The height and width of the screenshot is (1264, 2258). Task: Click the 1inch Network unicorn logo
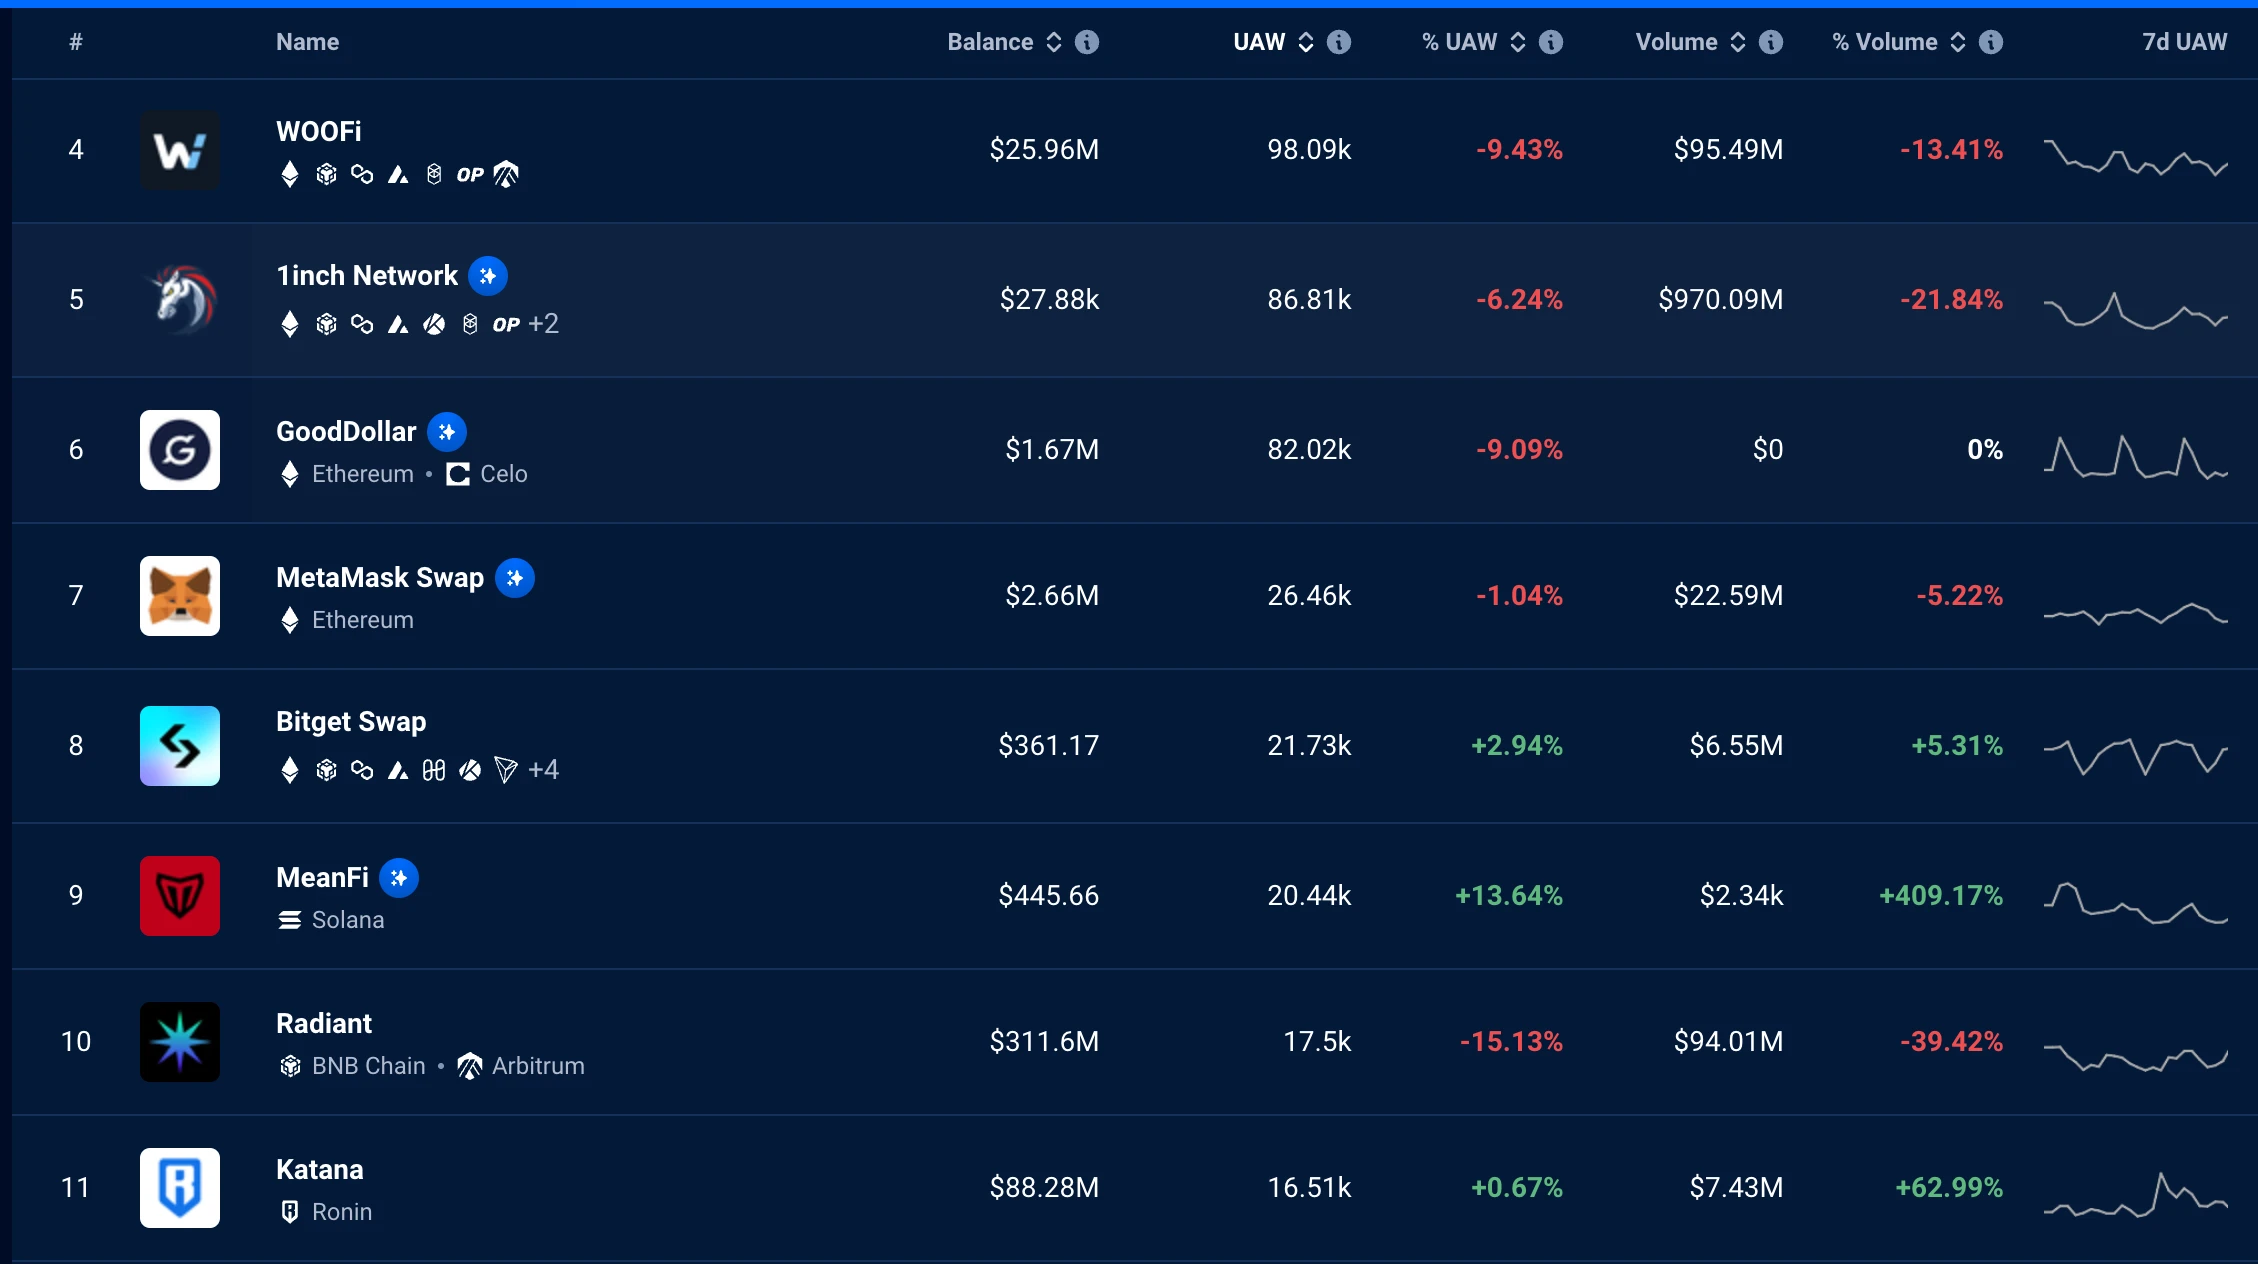(x=180, y=299)
